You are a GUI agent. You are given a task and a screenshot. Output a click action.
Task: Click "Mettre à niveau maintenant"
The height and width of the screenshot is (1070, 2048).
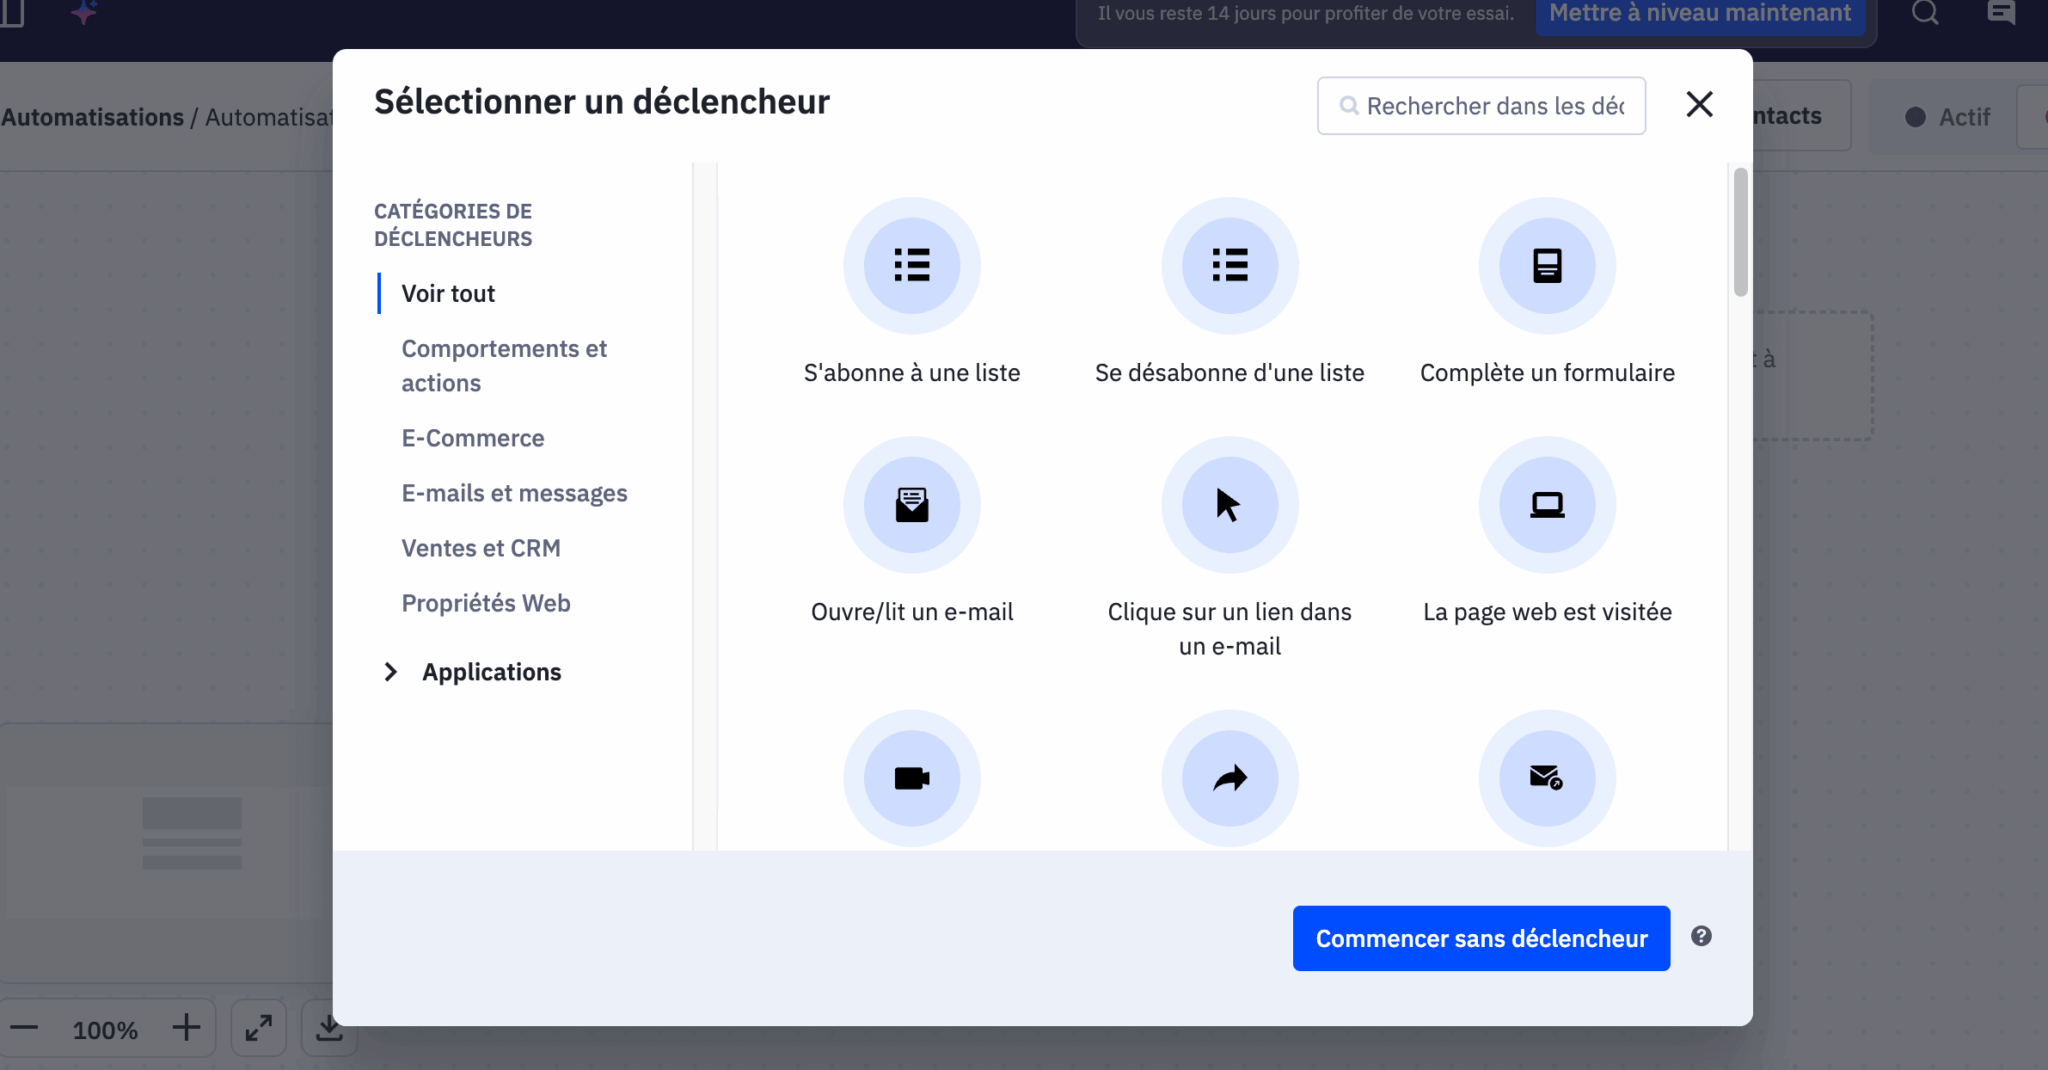pyautogui.click(x=1700, y=13)
